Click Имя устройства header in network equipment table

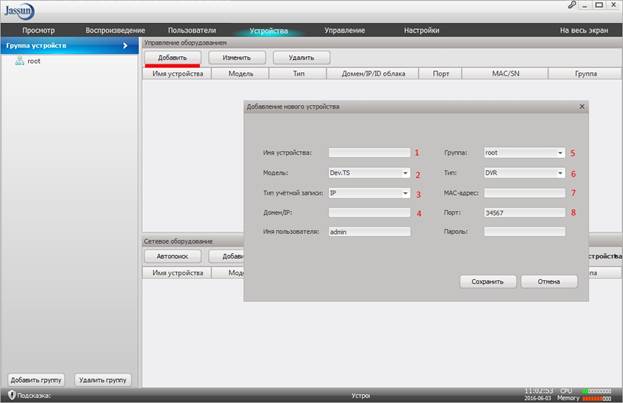coord(177,273)
